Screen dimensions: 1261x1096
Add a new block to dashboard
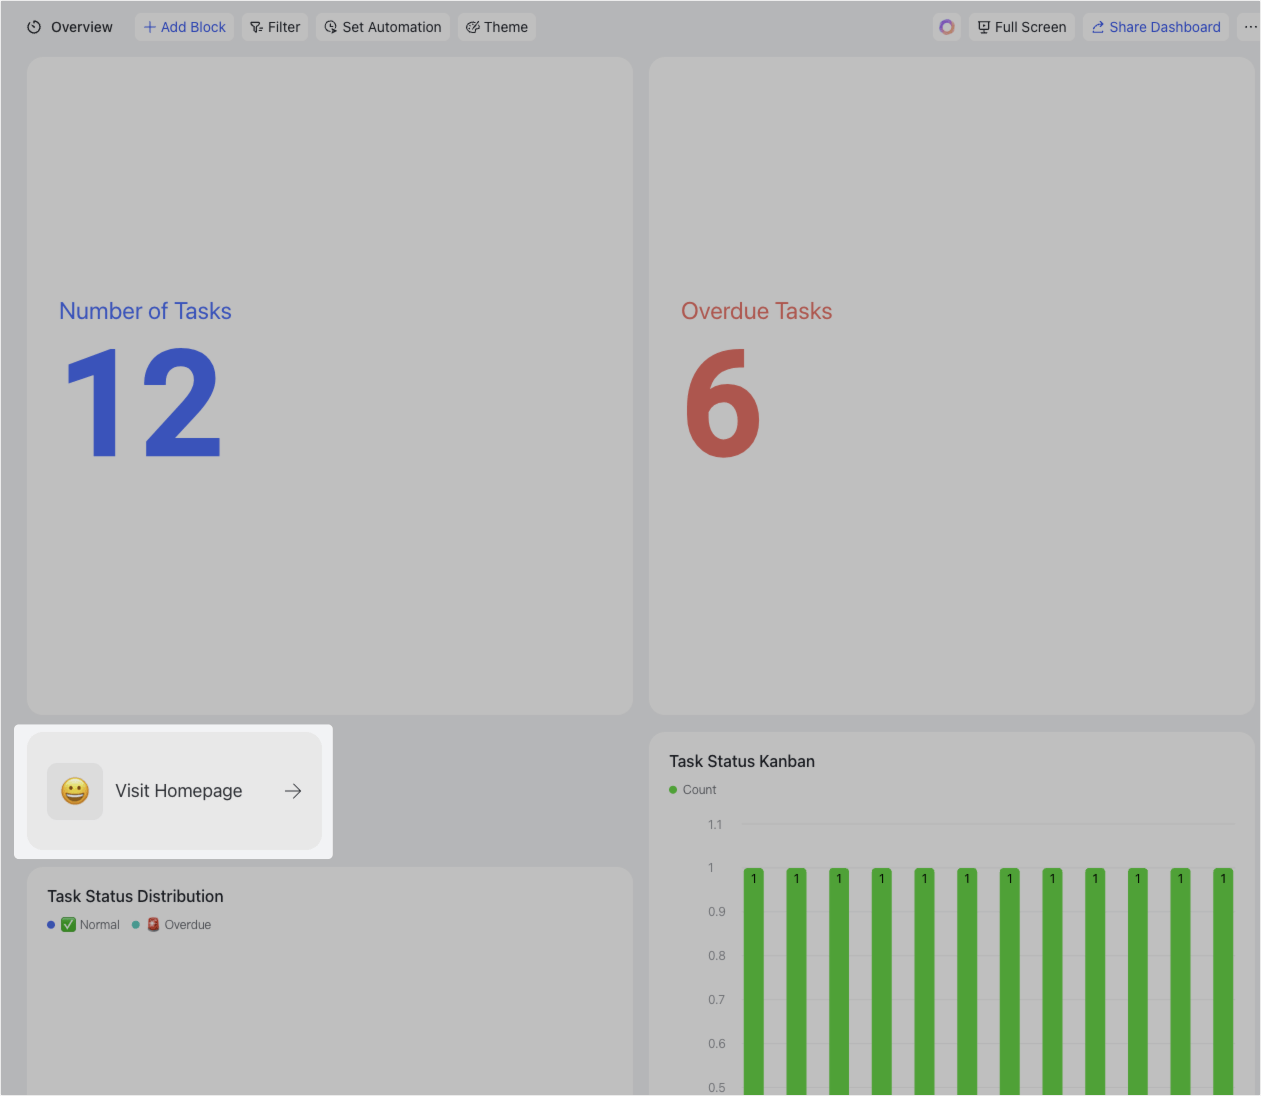coord(184,27)
